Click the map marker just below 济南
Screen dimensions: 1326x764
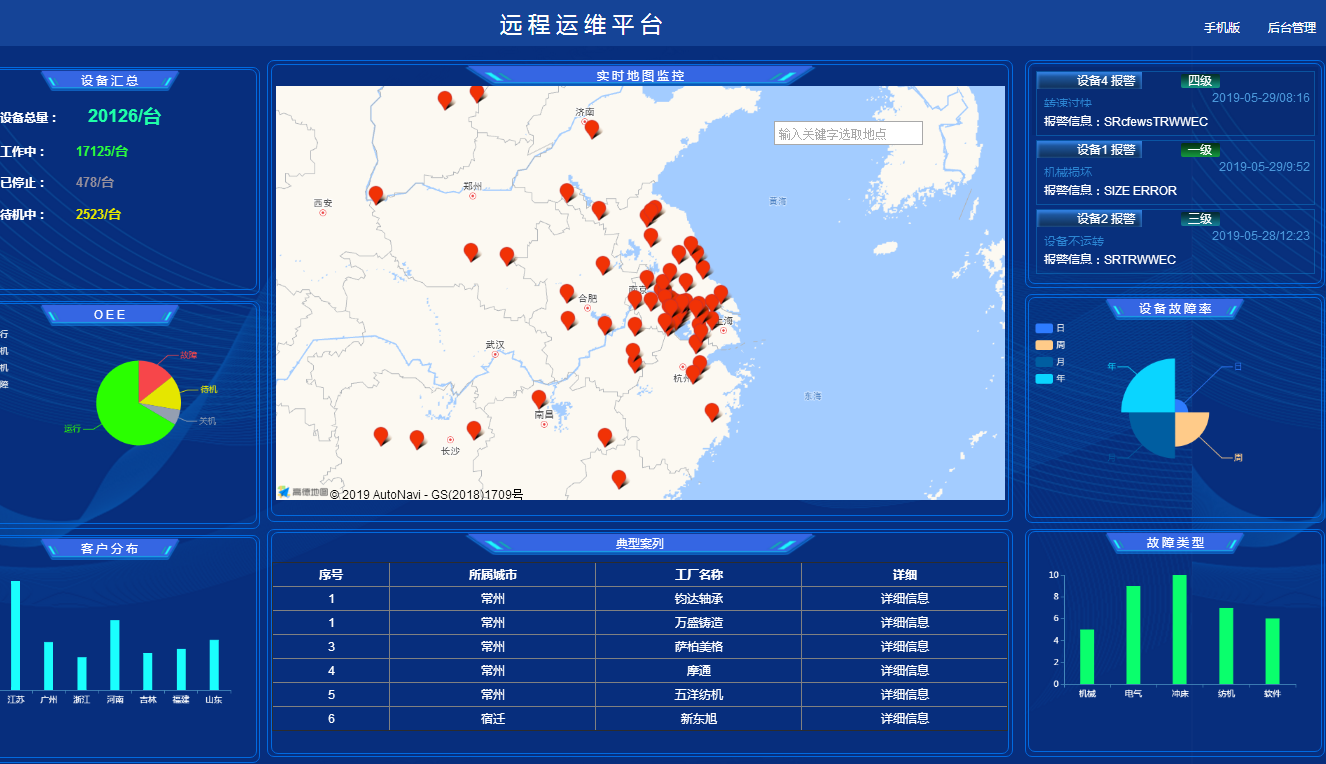tap(591, 127)
